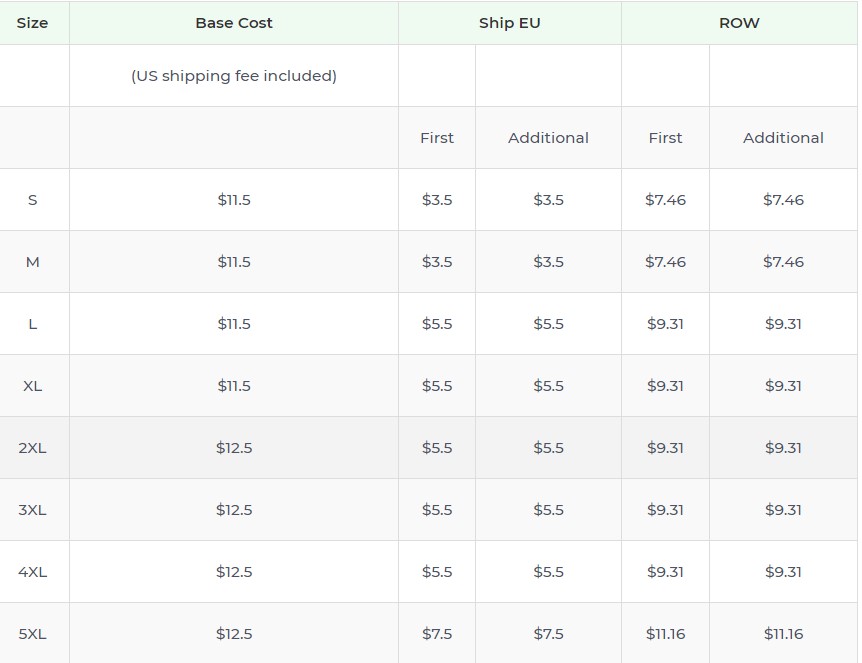Image resolution: width=862 pixels, height=663 pixels.
Task: Click the First subheader under ROW
Action: (665, 138)
